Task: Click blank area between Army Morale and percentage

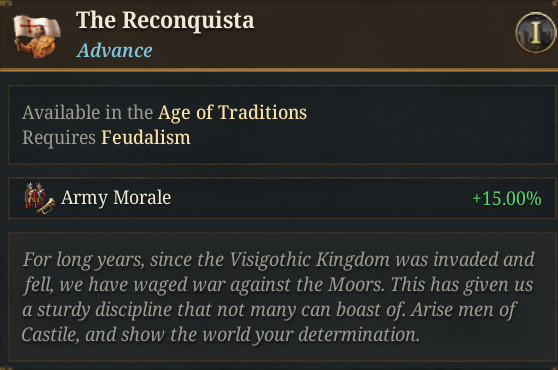Action: click(x=320, y=198)
